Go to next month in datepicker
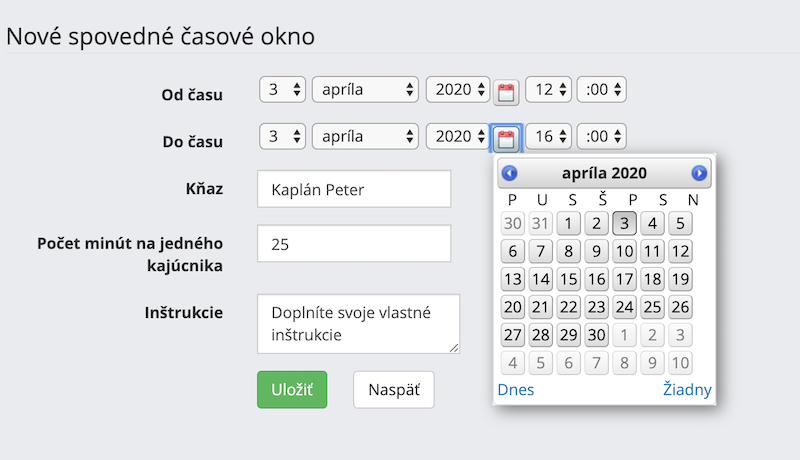 click(x=699, y=173)
